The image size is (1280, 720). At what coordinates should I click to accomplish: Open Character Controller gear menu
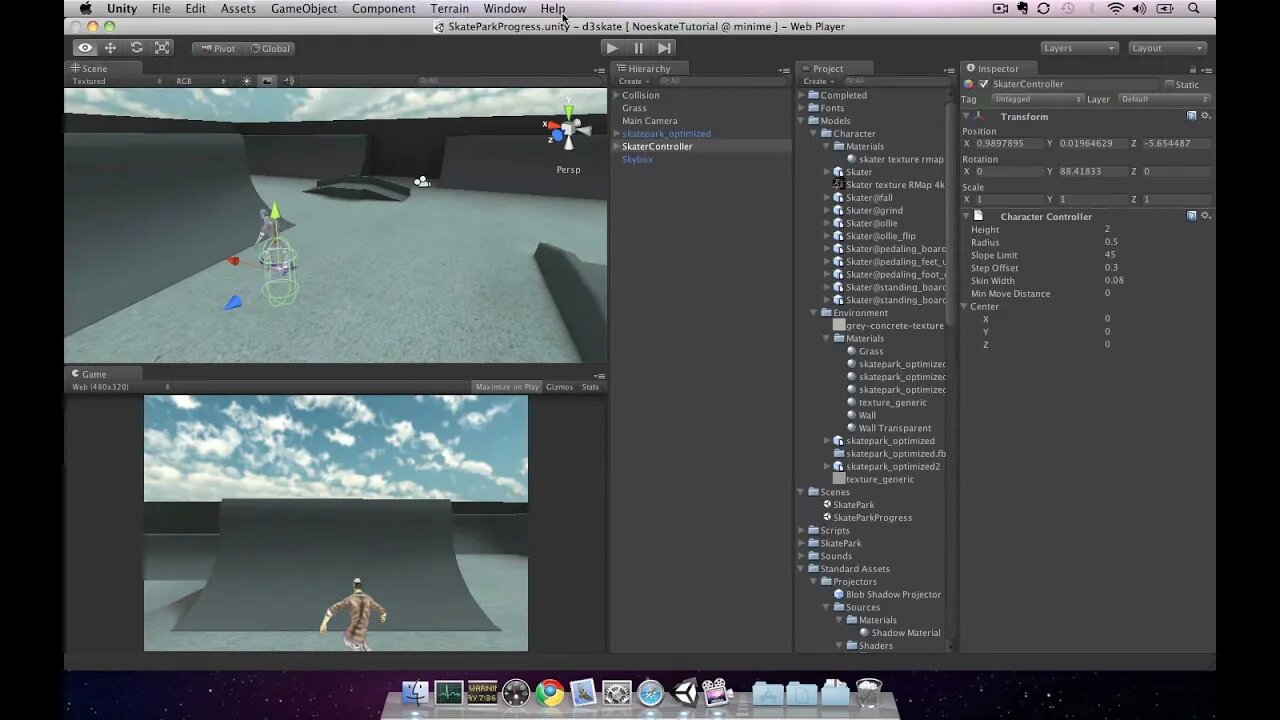[x=1205, y=216]
